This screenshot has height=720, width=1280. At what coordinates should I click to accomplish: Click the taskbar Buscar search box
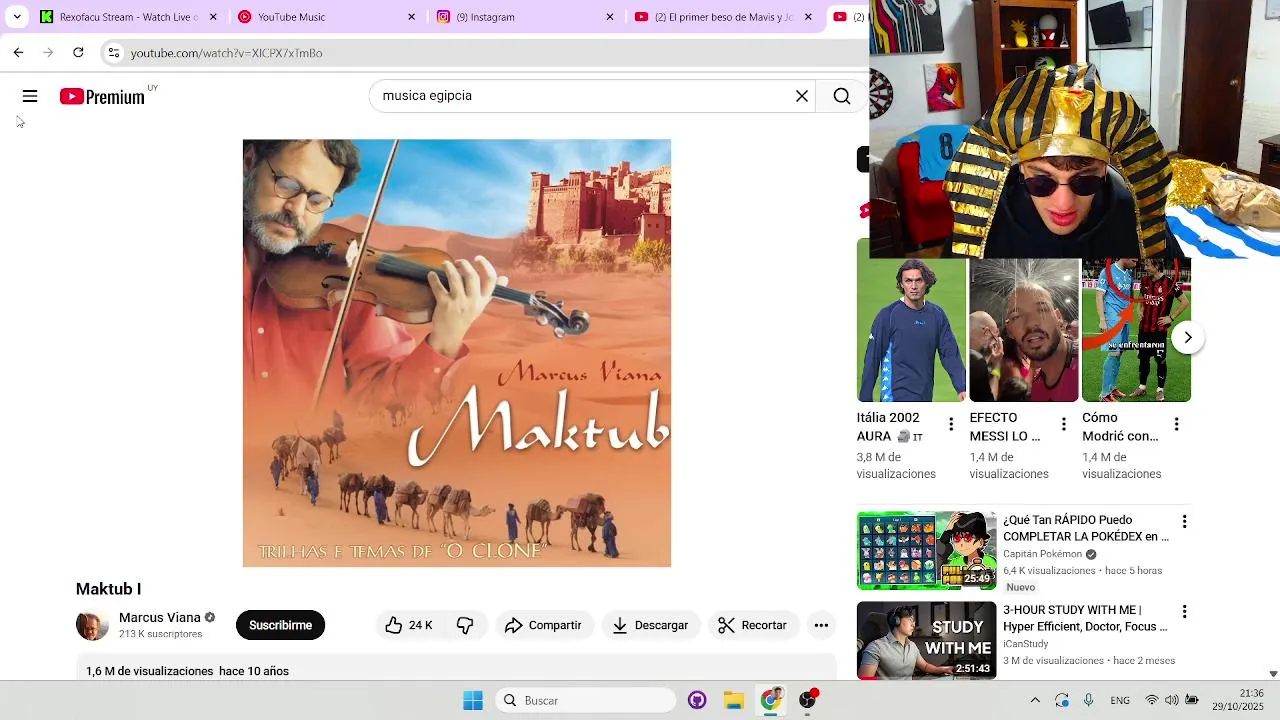[x=585, y=700]
